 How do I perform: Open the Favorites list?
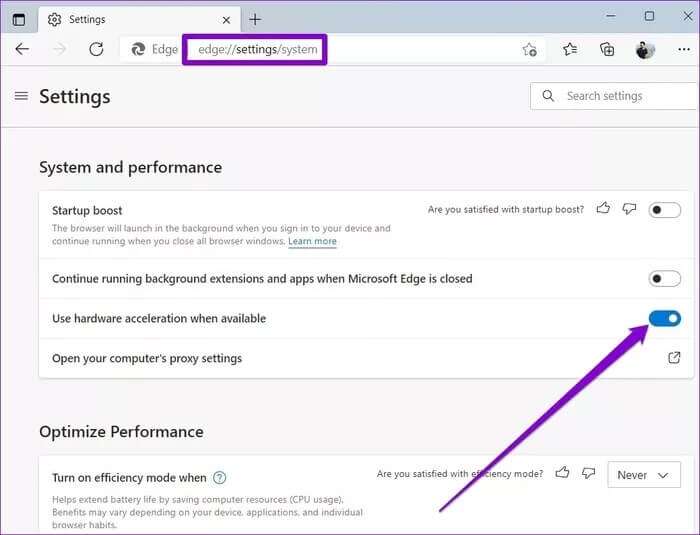click(x=570, y=49)
